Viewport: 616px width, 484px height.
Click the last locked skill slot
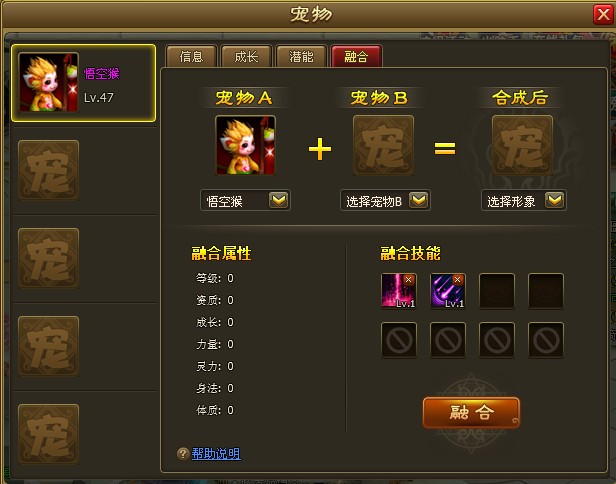tap(546, 340)
